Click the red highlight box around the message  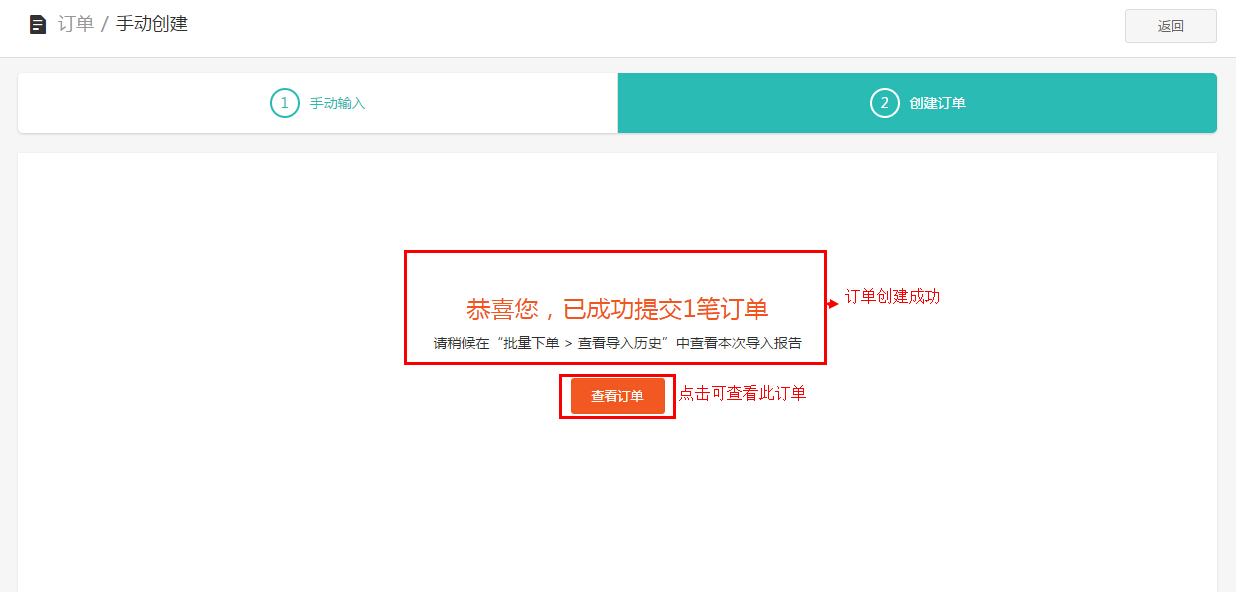[614, 252]
